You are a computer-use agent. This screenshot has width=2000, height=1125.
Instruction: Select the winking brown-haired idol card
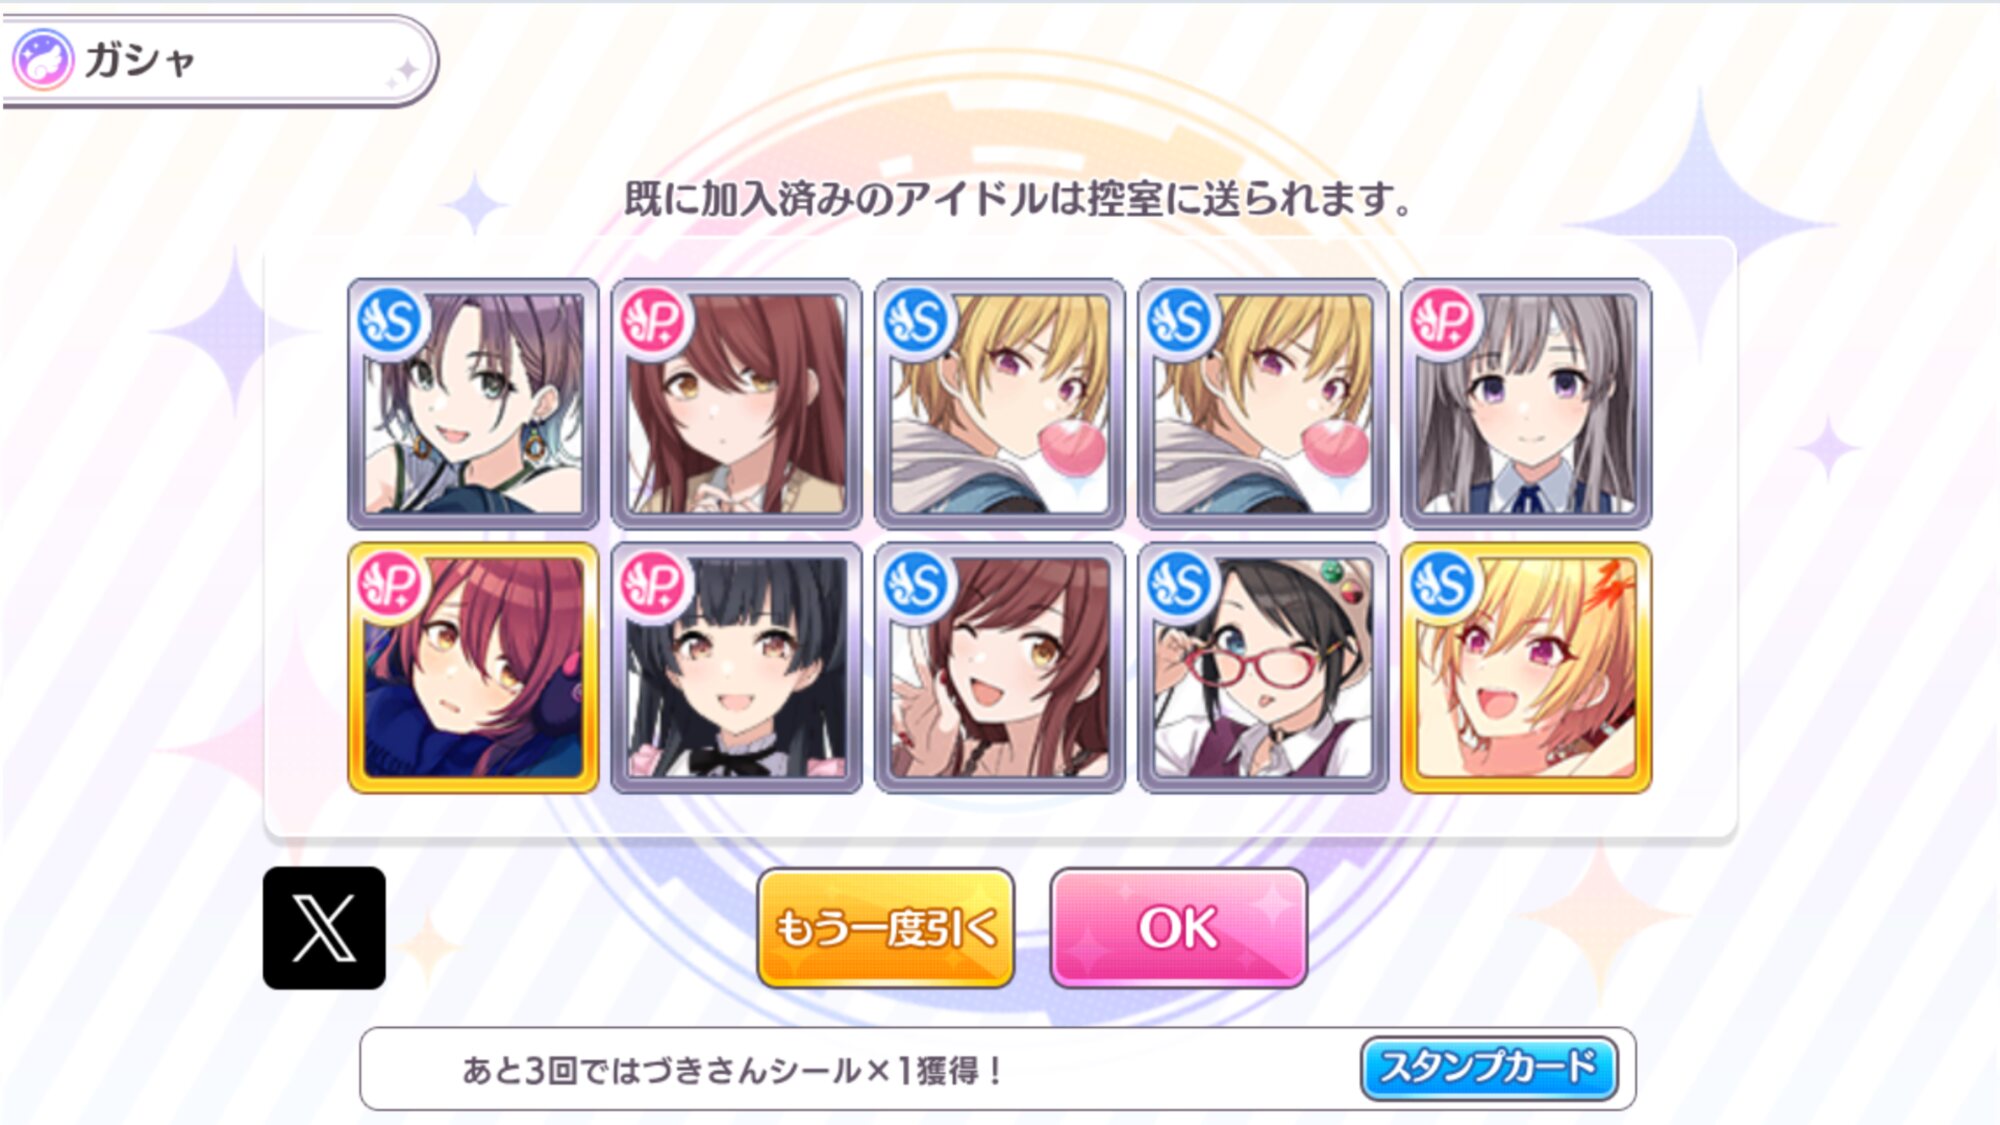[x=999, y=668]
